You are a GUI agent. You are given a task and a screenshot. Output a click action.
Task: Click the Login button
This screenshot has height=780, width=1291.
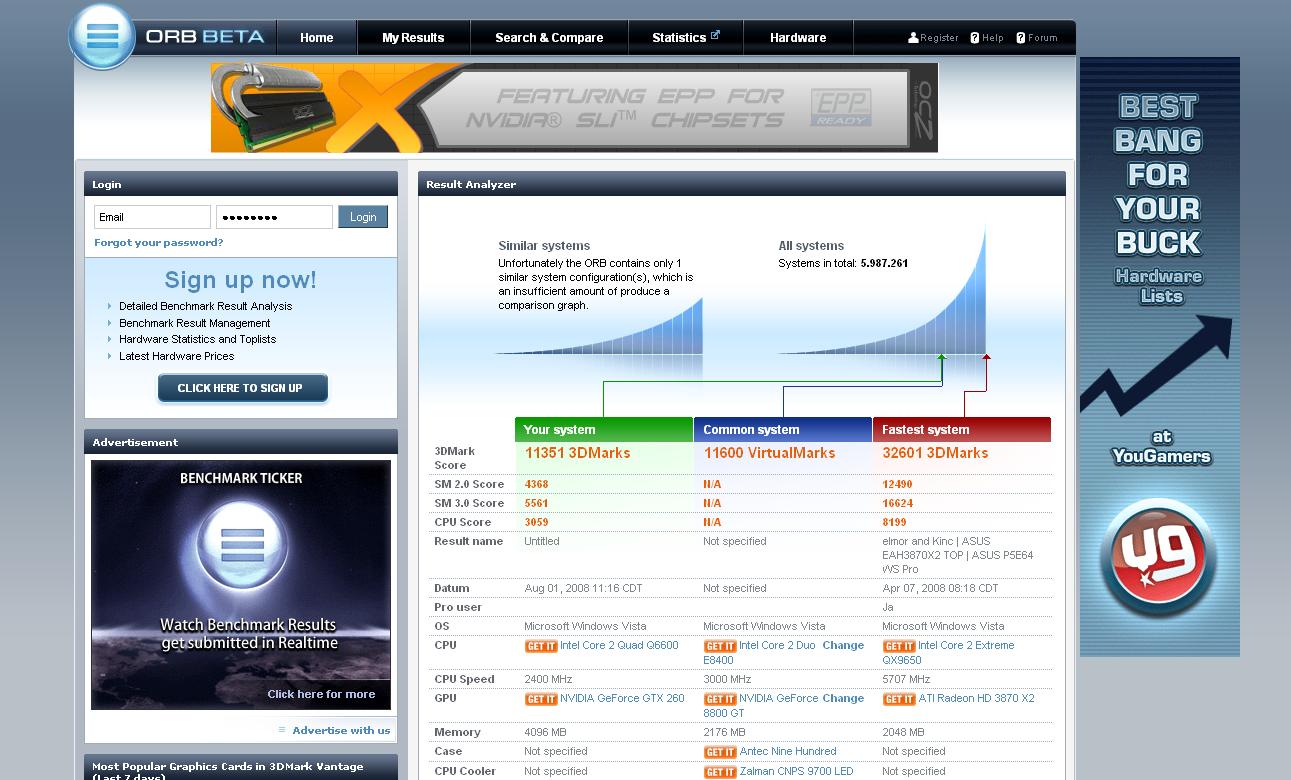click(363, 217)
